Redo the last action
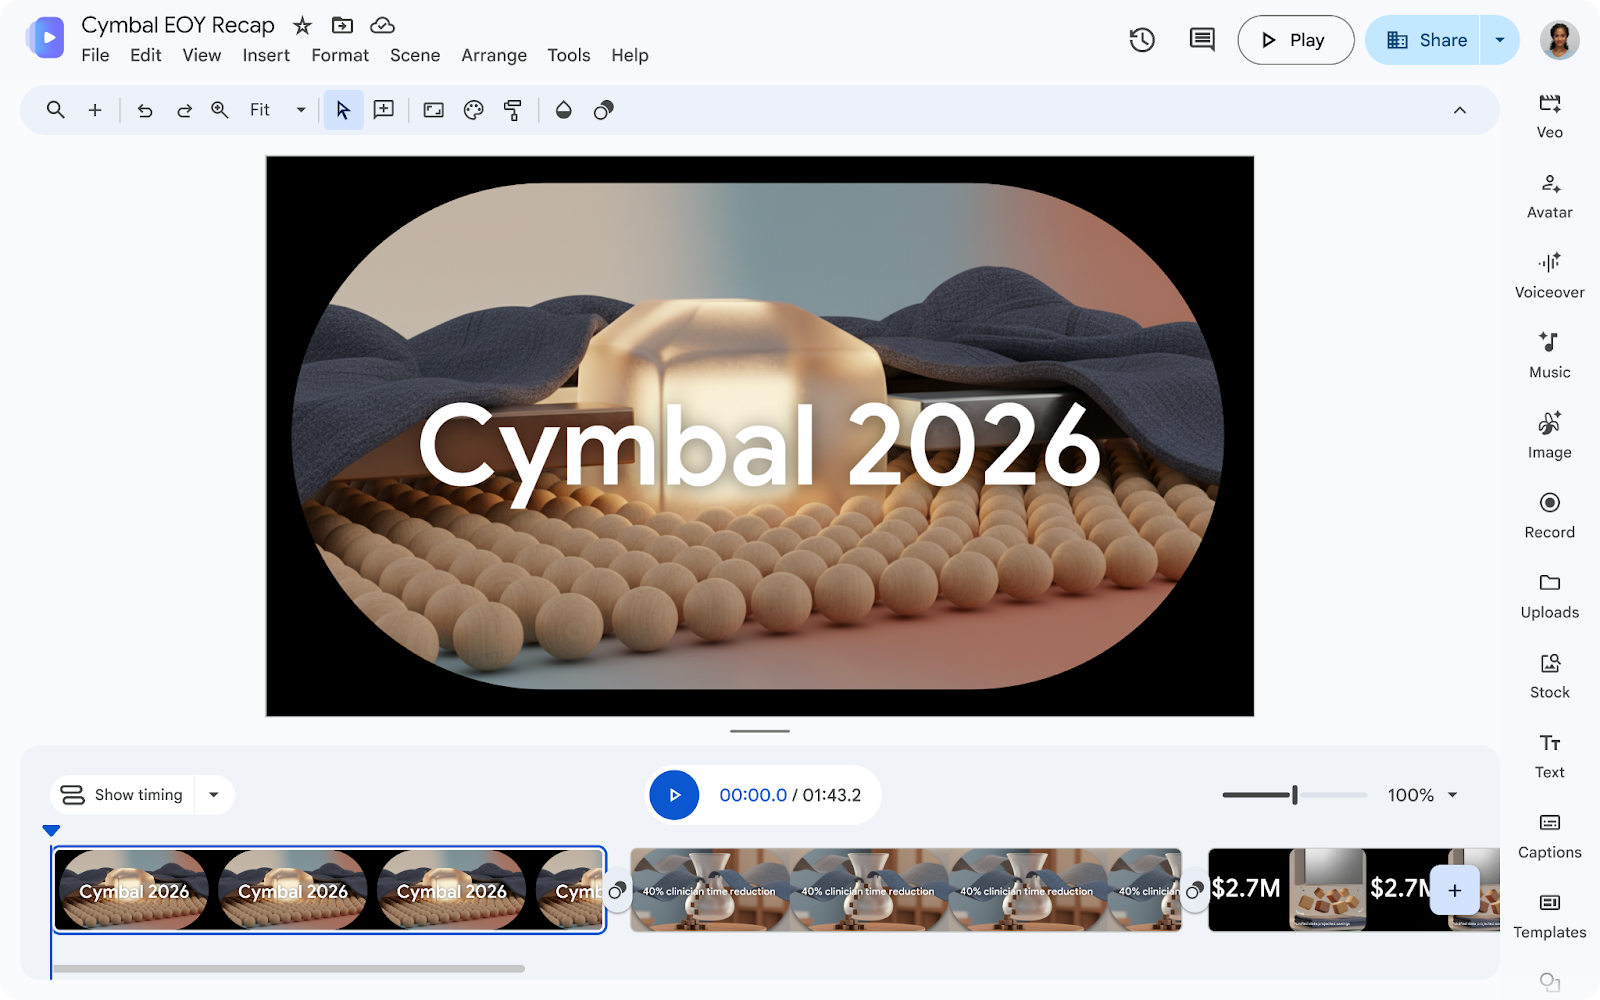This screenshot has height=1000, width=1600. [x=184, y=110]
